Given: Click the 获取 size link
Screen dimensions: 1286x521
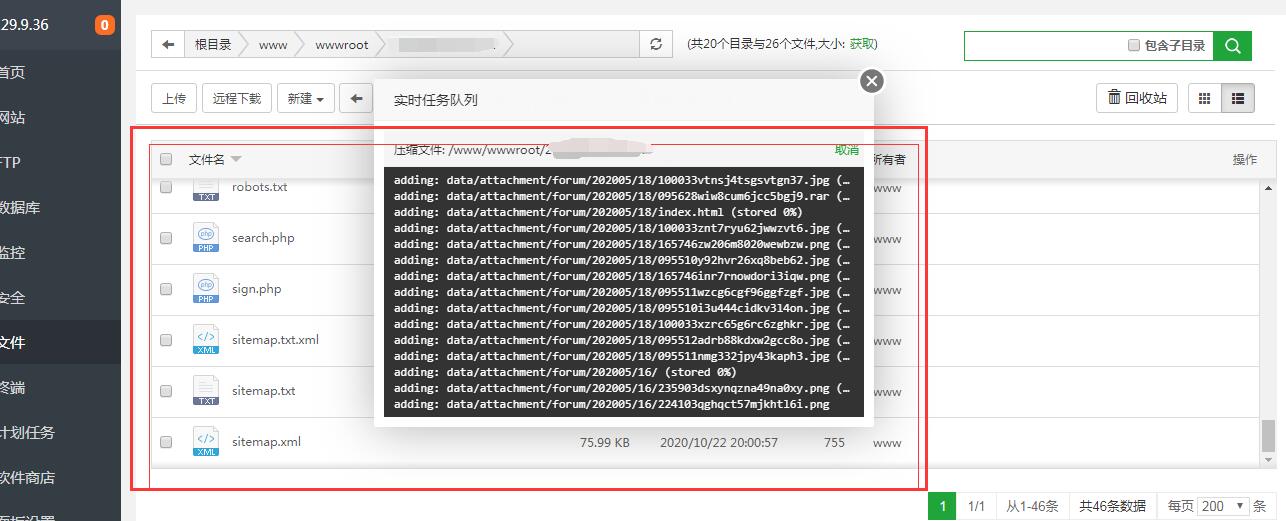Looking at the screenshot, I should pos(863,44).
